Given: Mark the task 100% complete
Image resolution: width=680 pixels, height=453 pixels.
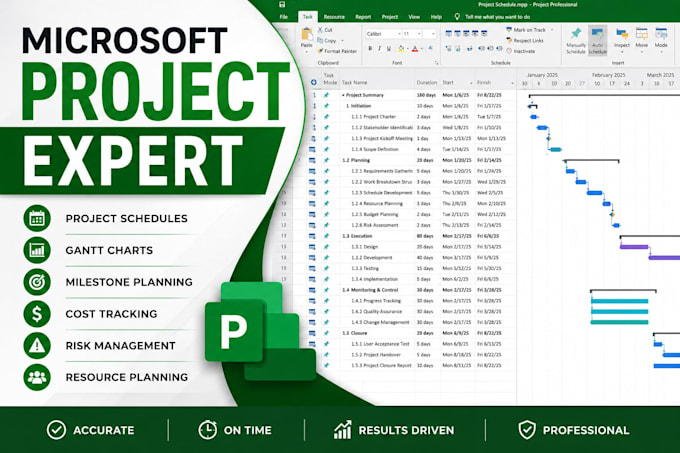Looking at the screenshot, I should pos(484,33).
